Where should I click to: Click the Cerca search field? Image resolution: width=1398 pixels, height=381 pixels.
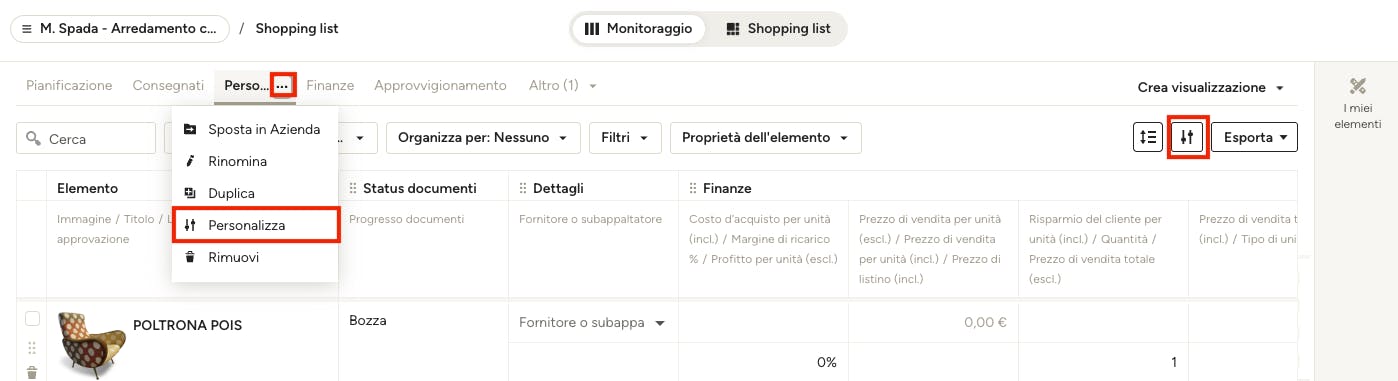click(85, 138)
